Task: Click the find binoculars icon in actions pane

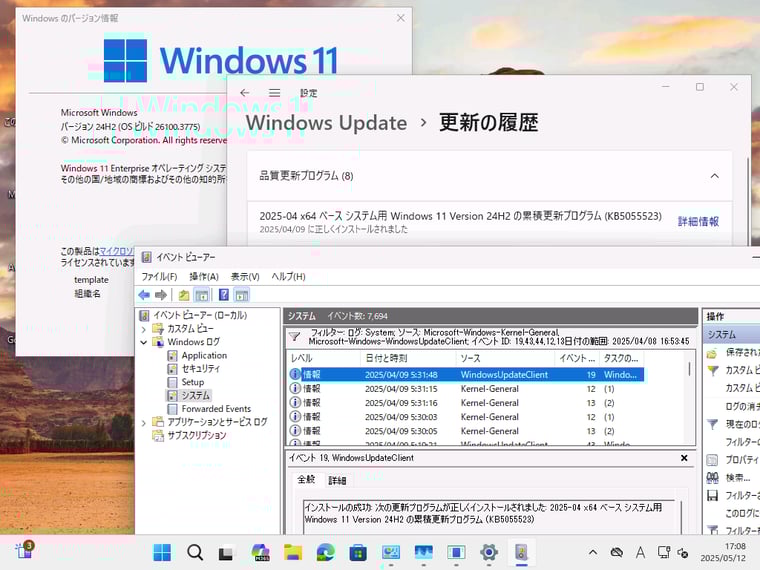Action: point(712,477)
